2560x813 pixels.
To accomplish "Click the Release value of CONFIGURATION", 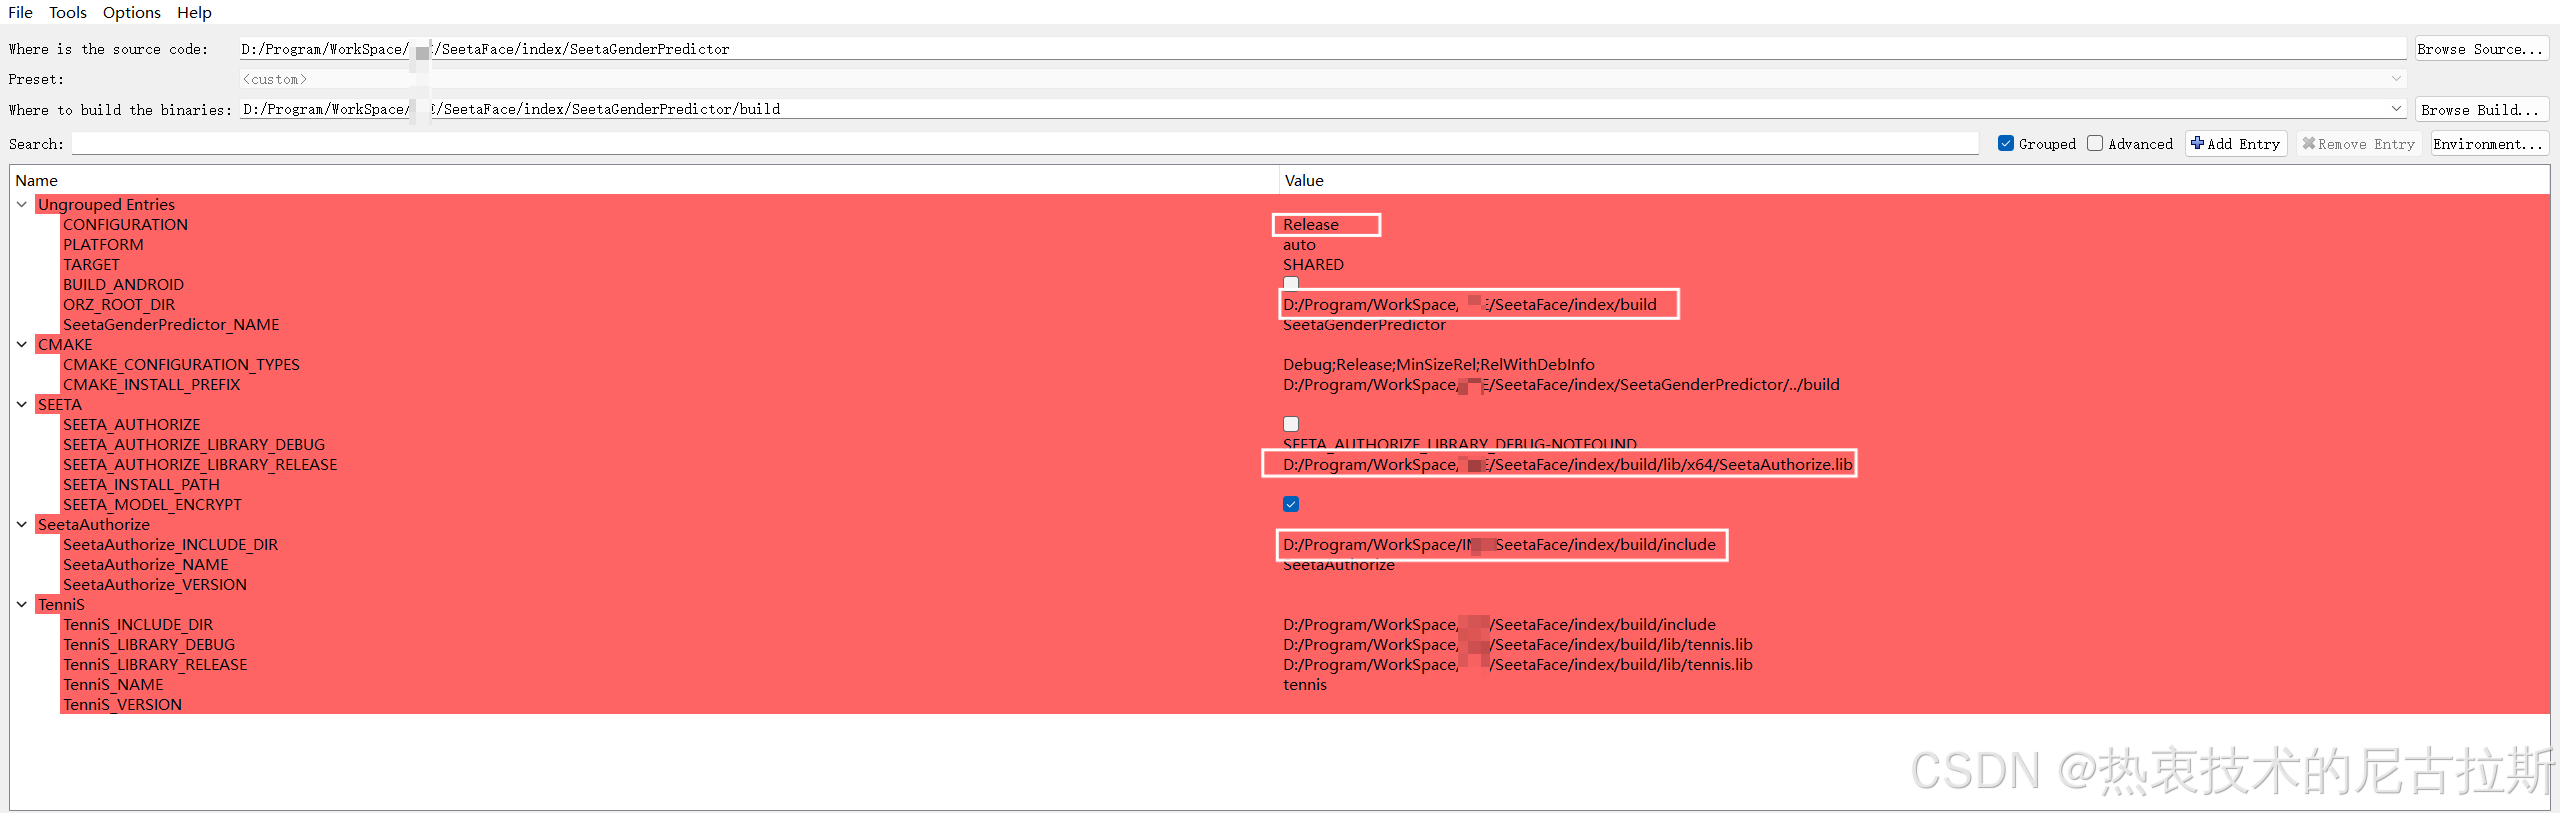I will tap(1310, 224).
